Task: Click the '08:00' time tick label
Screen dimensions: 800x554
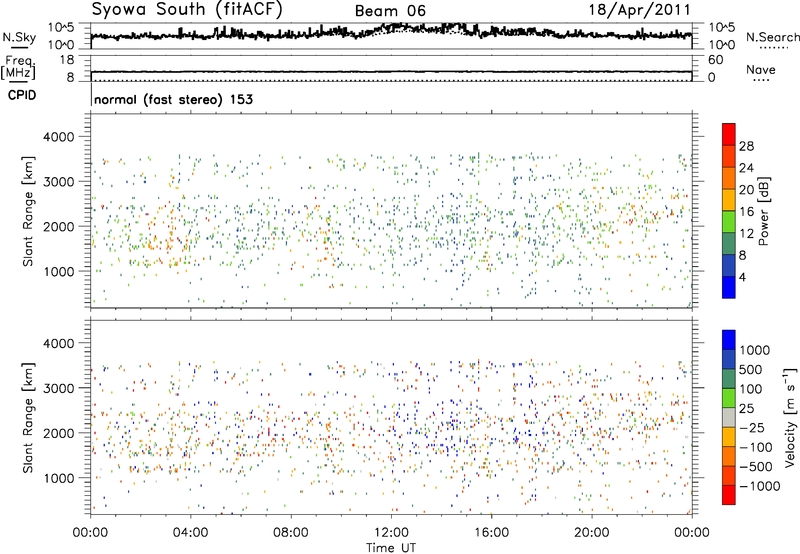Action: pos(291,533)
